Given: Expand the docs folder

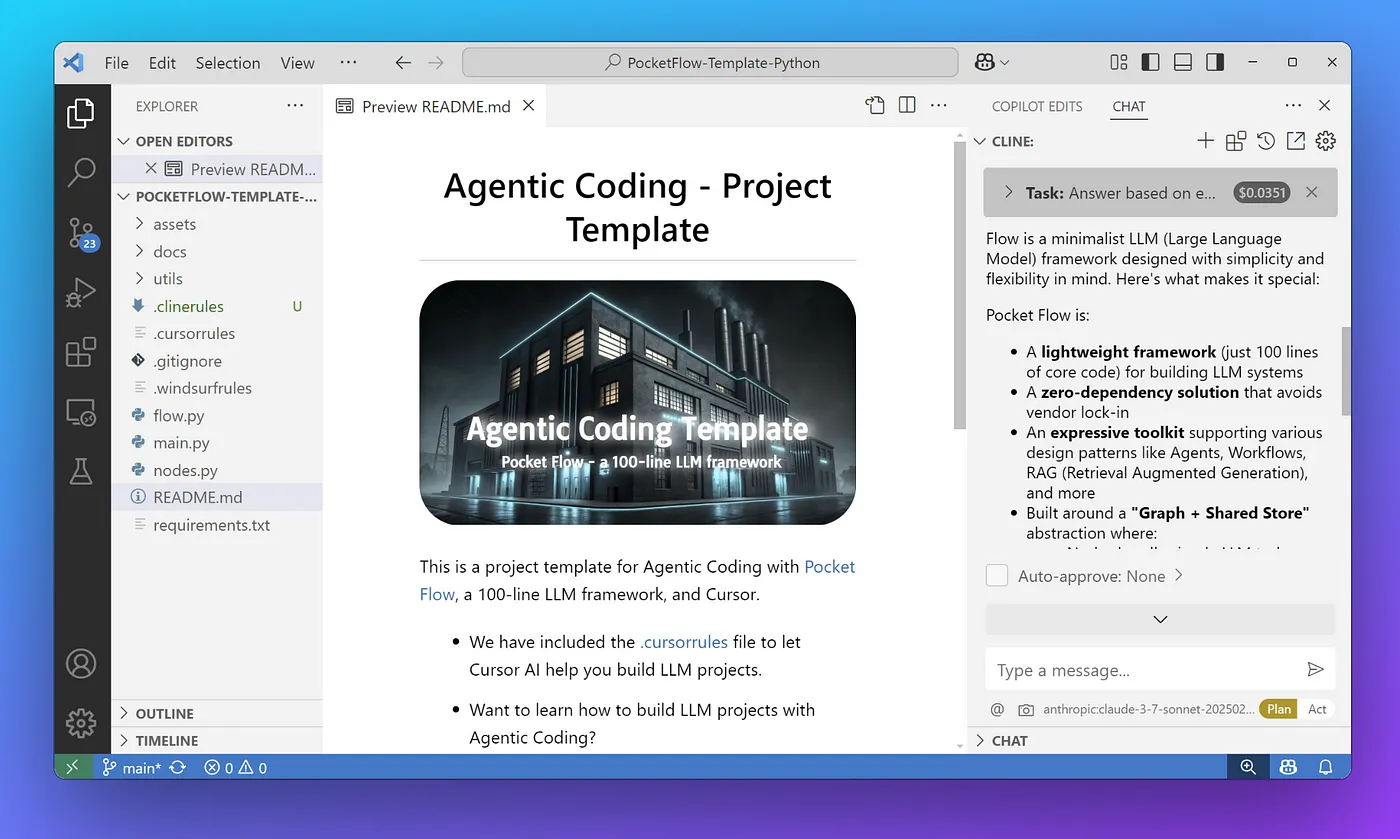Looking at the screenshot, I should (x=217, y=251).
